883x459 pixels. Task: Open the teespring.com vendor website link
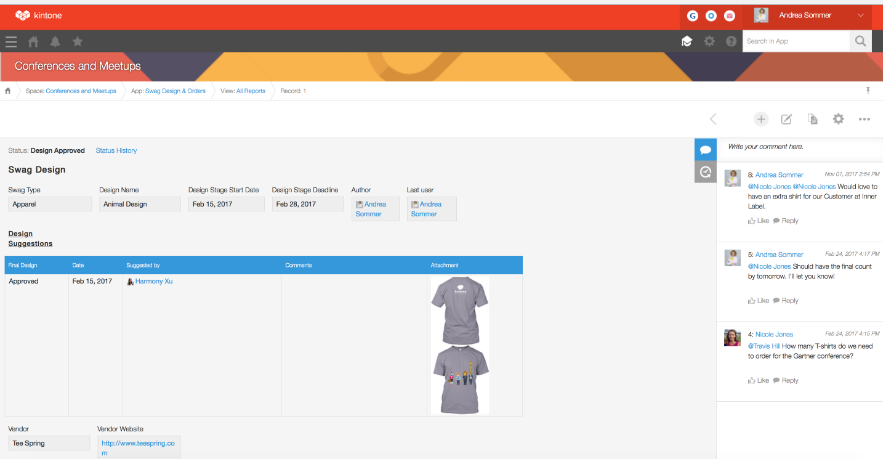tap(138, 447)
